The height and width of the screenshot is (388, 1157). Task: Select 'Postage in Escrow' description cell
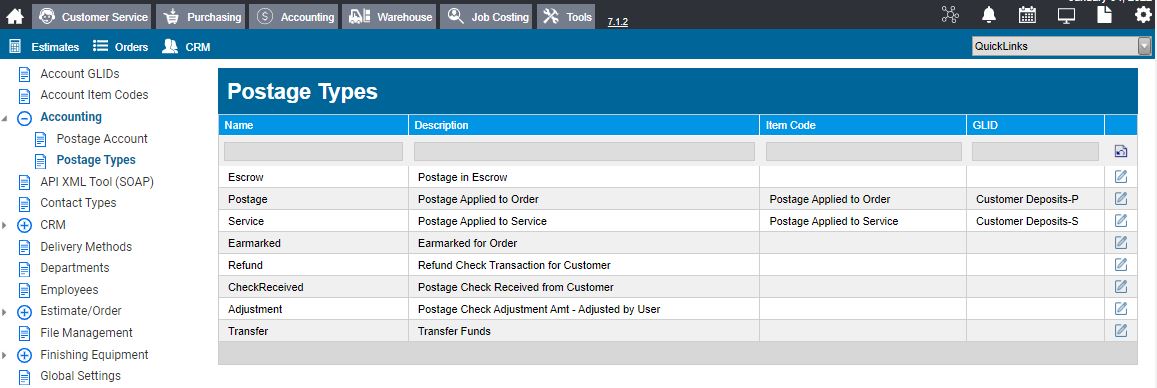coord(584,177)
